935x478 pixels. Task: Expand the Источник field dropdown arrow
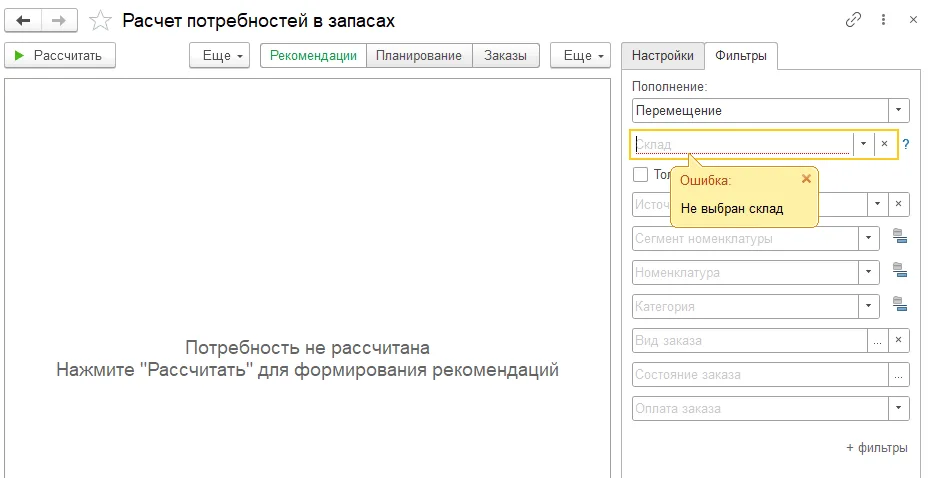tap(877, 204)
